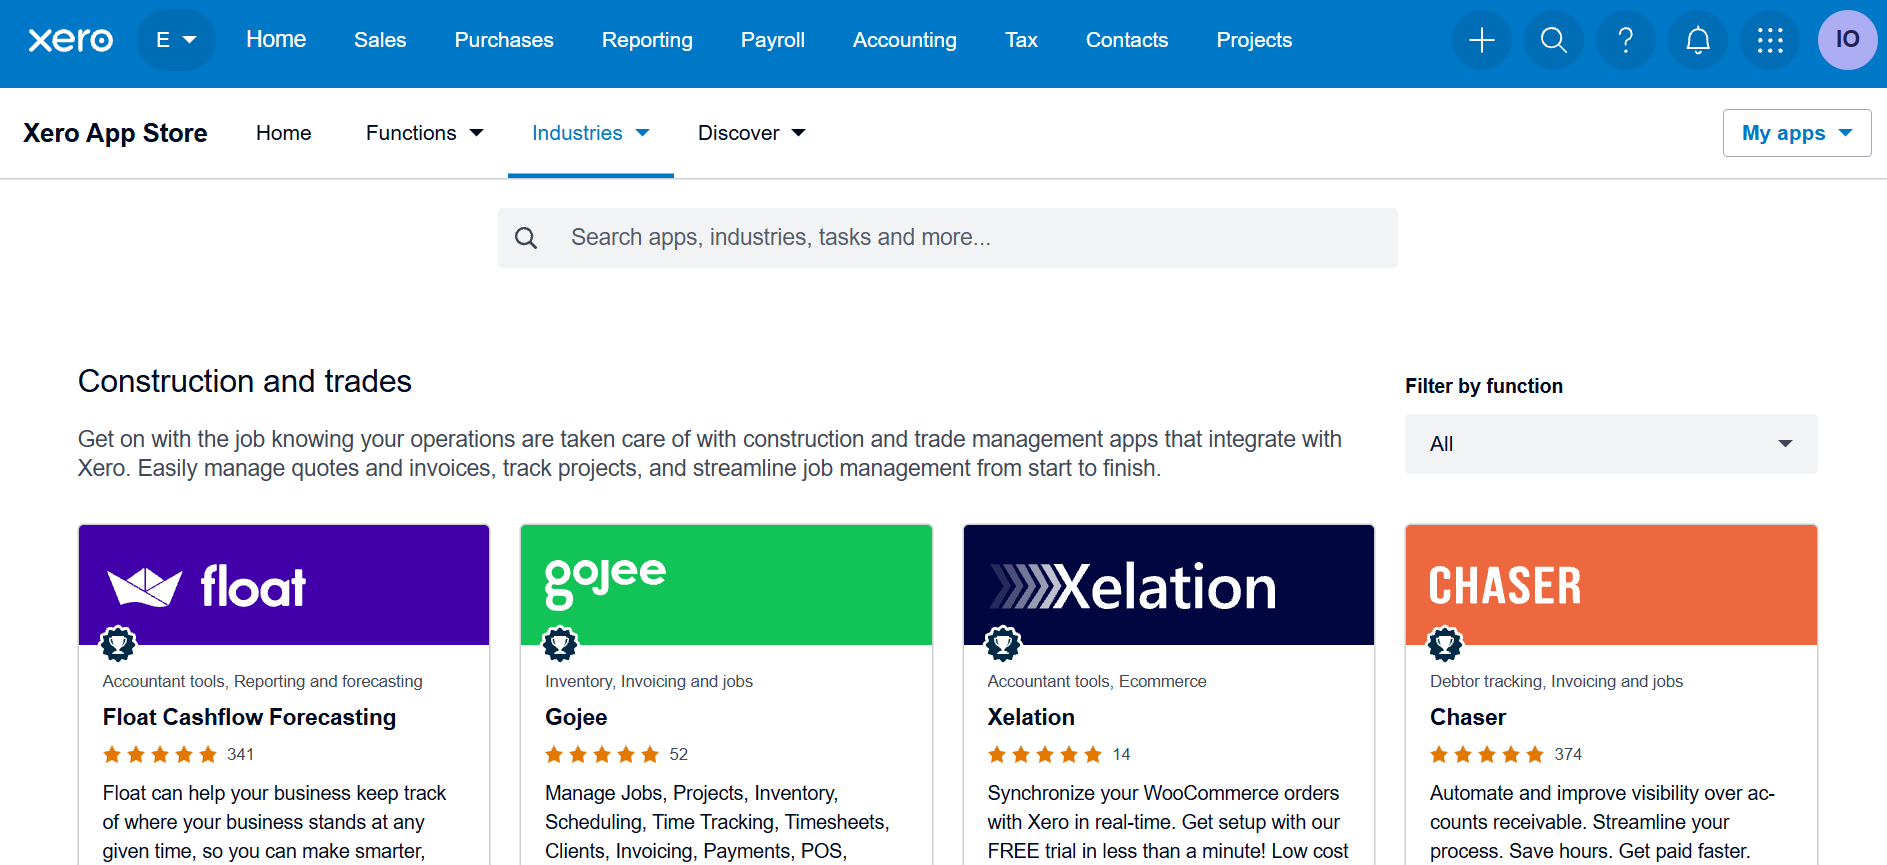The image size is (1887, 865).
Task: Open the Reporting menu
Action: coord(647,40)
